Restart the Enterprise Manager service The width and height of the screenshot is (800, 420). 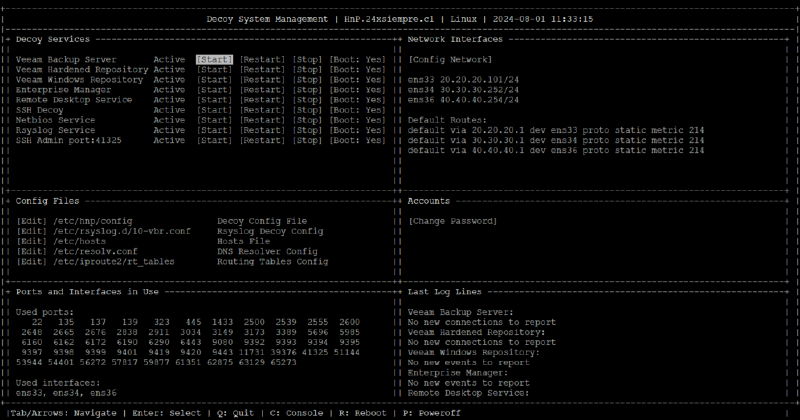pos(262,90)
